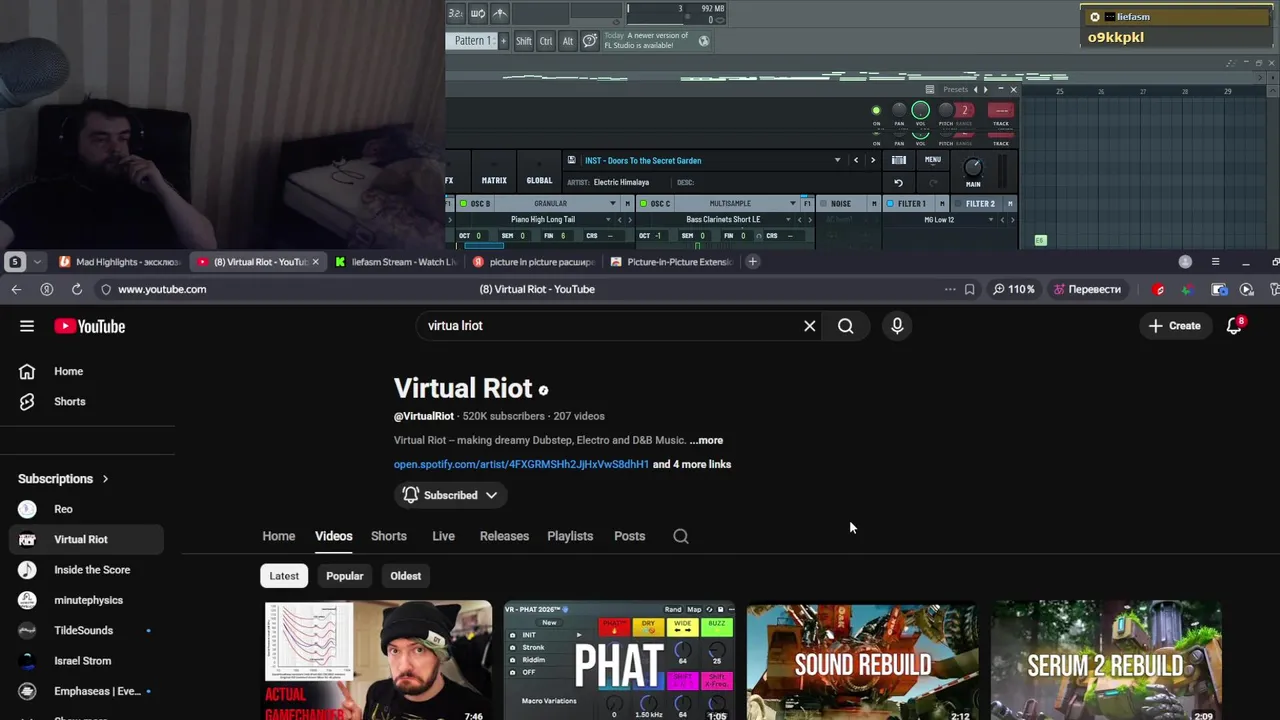The image size is (1280, 720).
Task: Open Piano High Long Tail sample dropdown
Action: point(607,219)
